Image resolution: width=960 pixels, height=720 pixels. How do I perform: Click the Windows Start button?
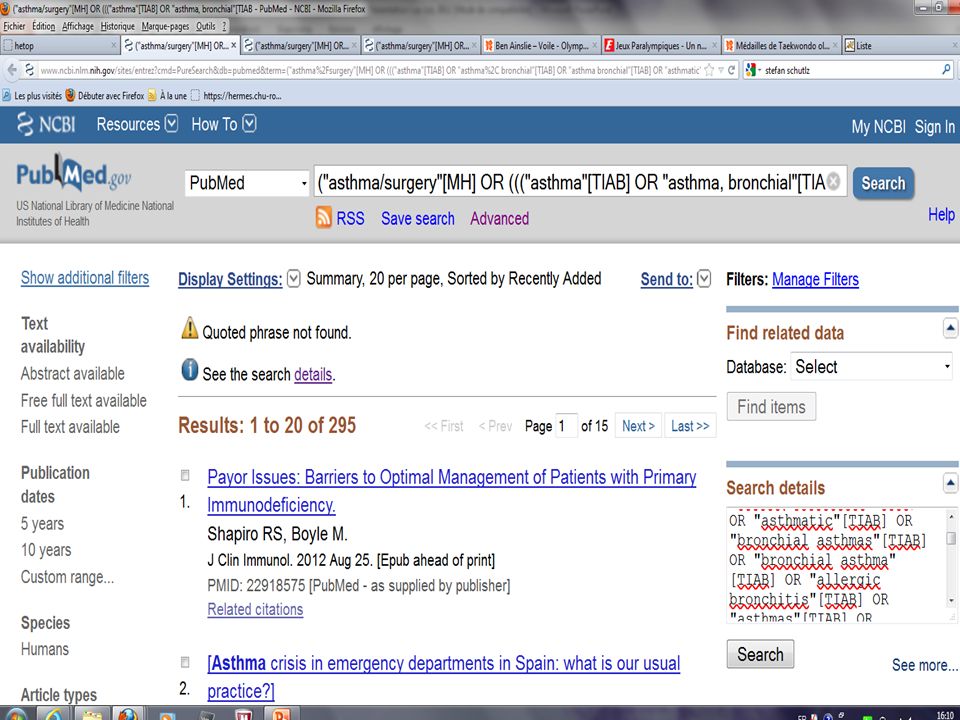pos(15,714)
